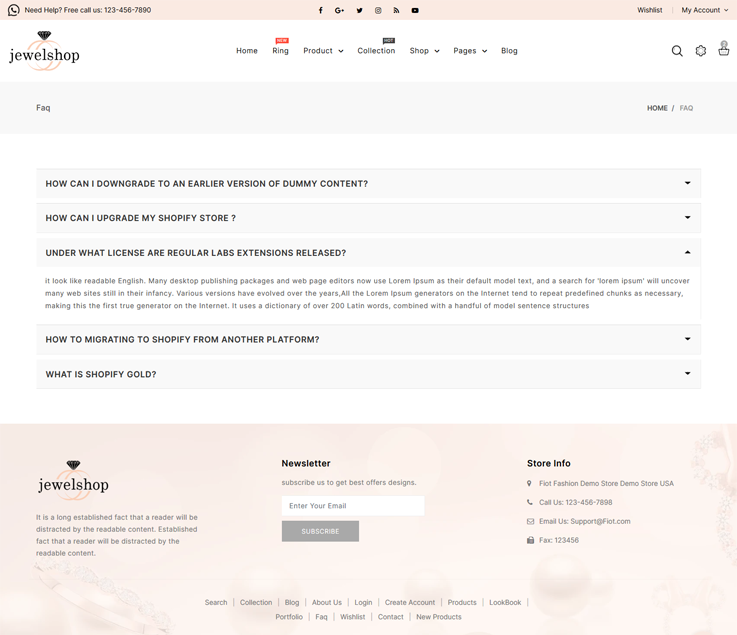Viewport: 737px width, 635px height.
Task: Open the My Account dropdown
Action: point(704,10)
